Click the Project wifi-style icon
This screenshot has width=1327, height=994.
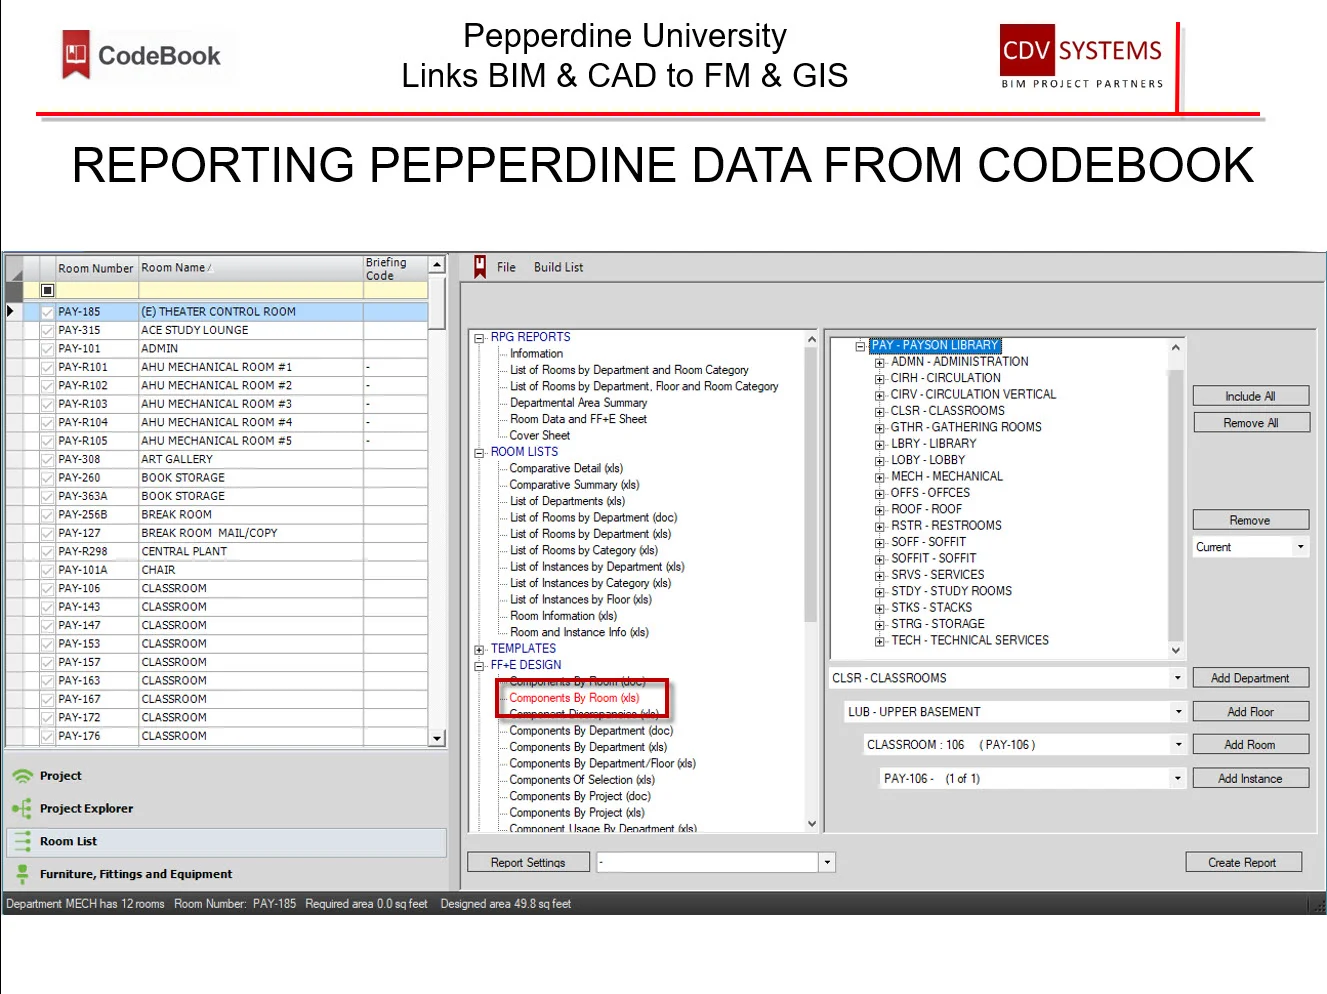pyautogui.click(x=22, y=776)
